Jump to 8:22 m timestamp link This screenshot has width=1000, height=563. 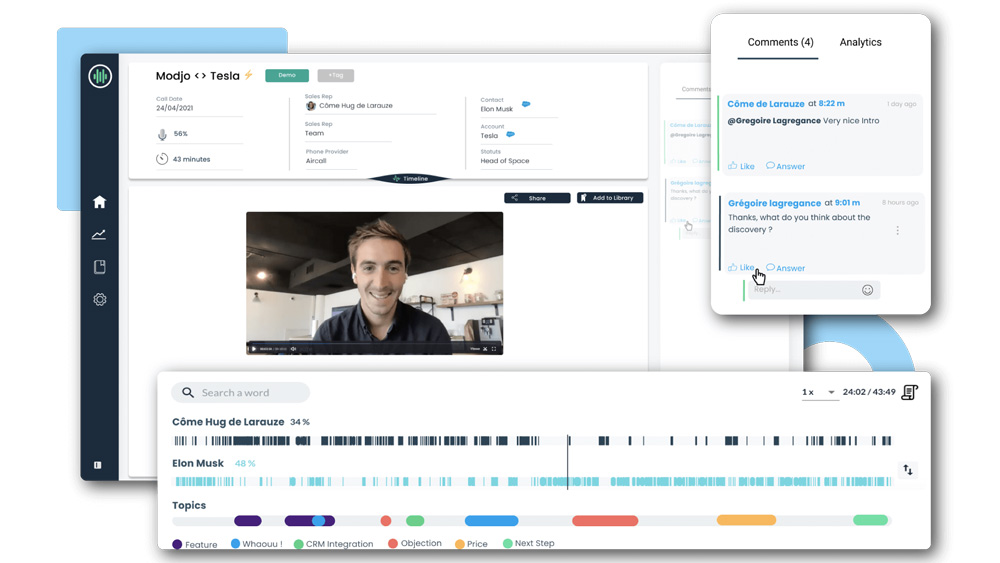(832, 103)
